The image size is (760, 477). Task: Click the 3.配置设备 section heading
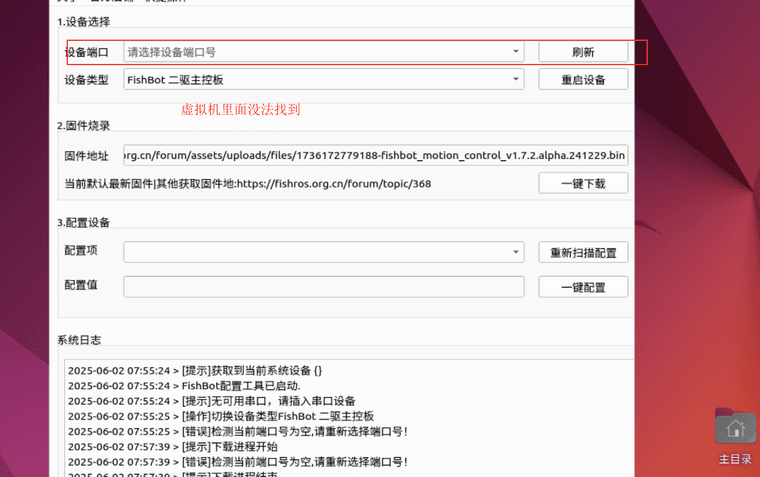(x=83, y=223)
